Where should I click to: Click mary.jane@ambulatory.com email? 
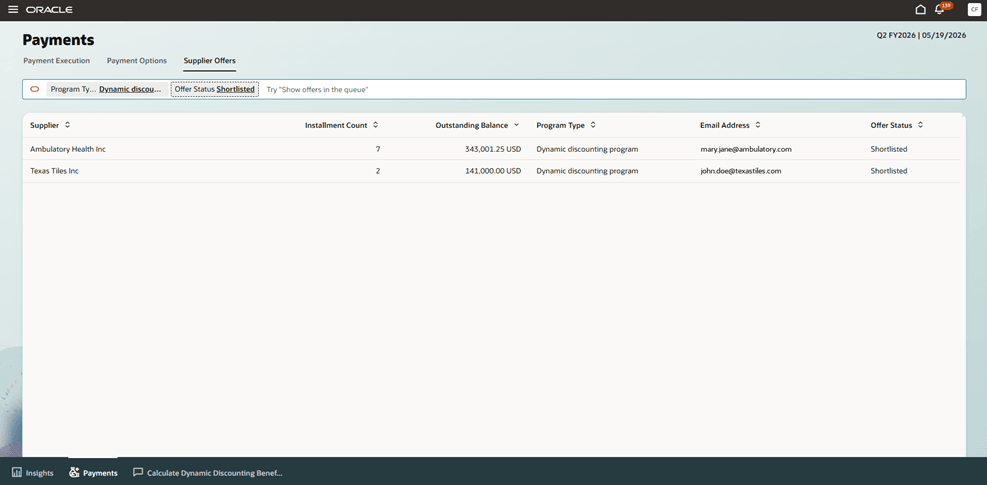745,149
